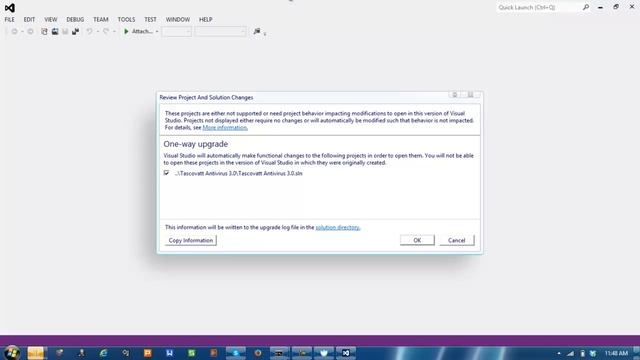Click the Find in Files toolbar icon
The image size is (640, 360).
pyautogui.click(x=257, y=31)
